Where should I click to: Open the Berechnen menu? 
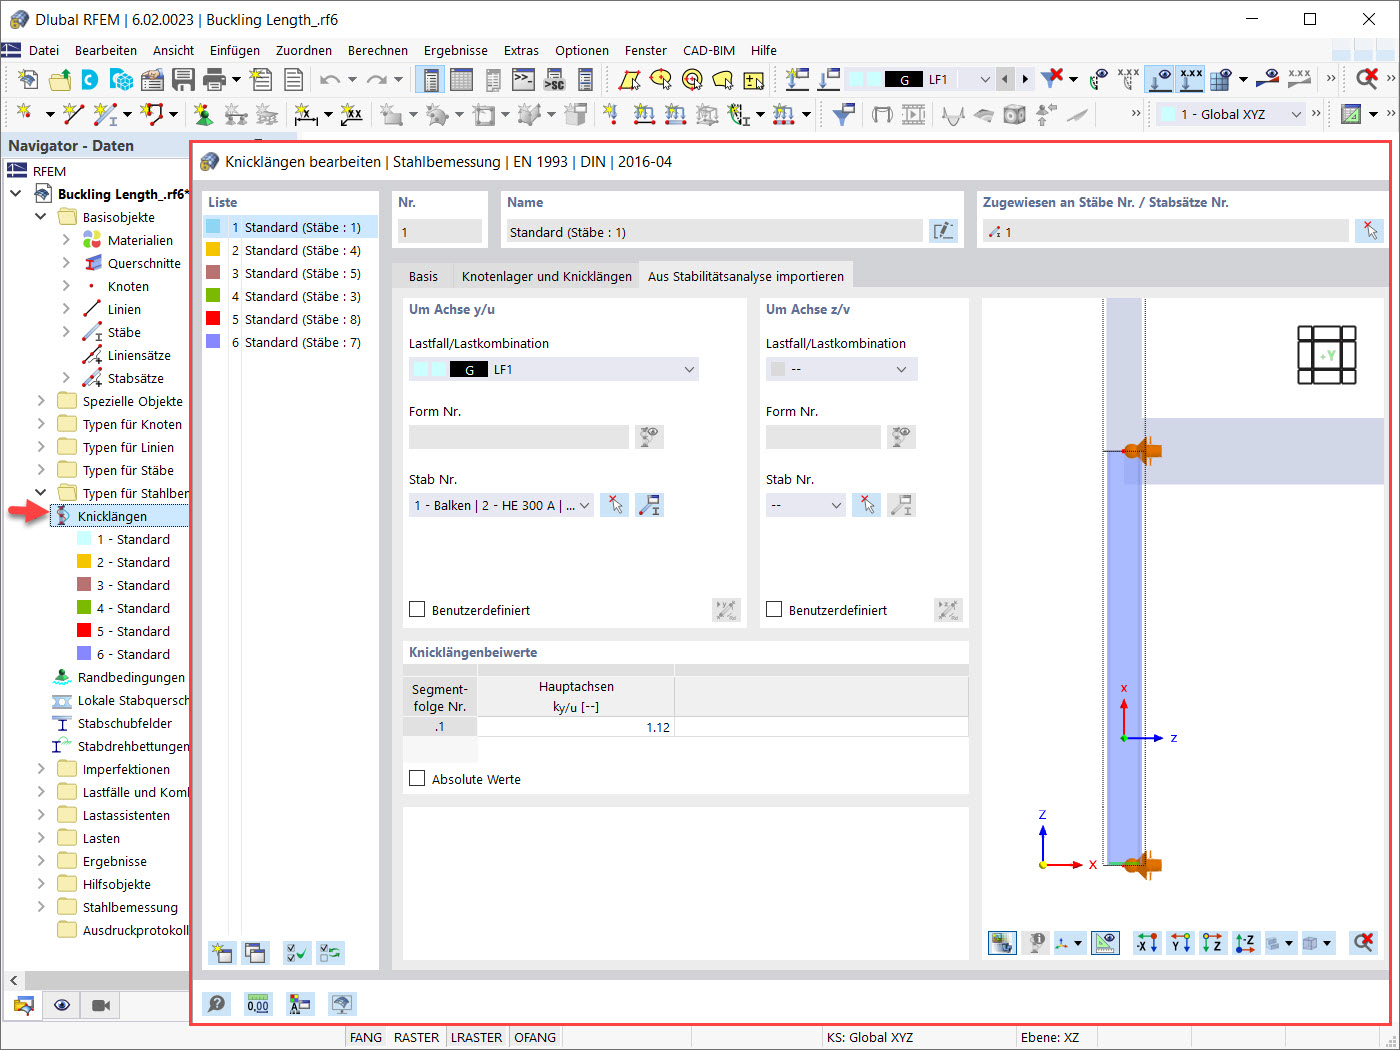(378, 50)
